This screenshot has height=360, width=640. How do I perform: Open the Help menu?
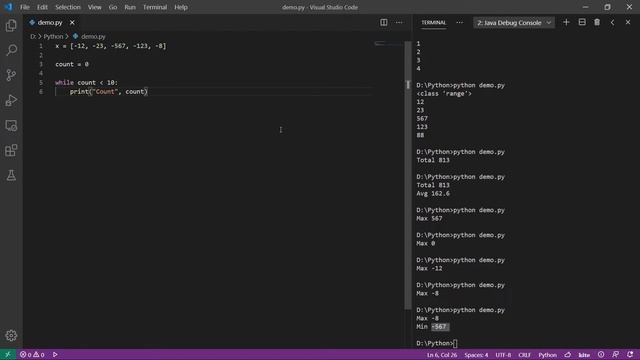(181, 7)
